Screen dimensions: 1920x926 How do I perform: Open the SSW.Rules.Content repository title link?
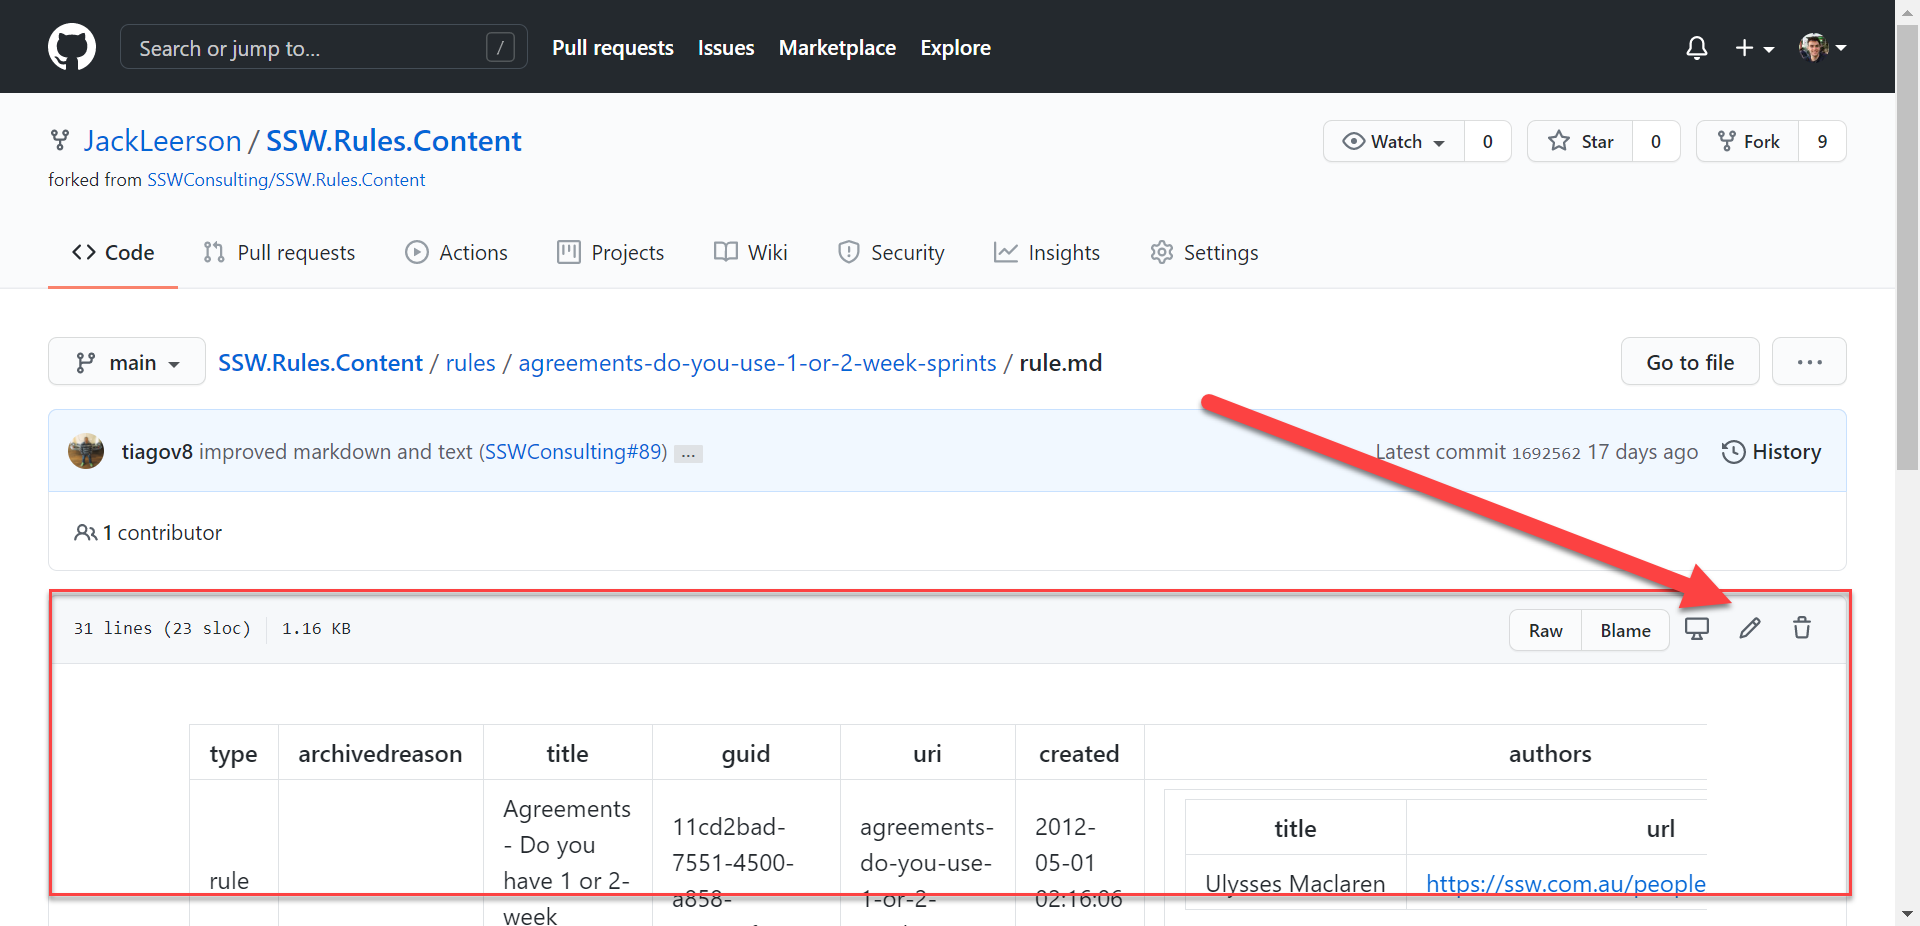point(394,141)
